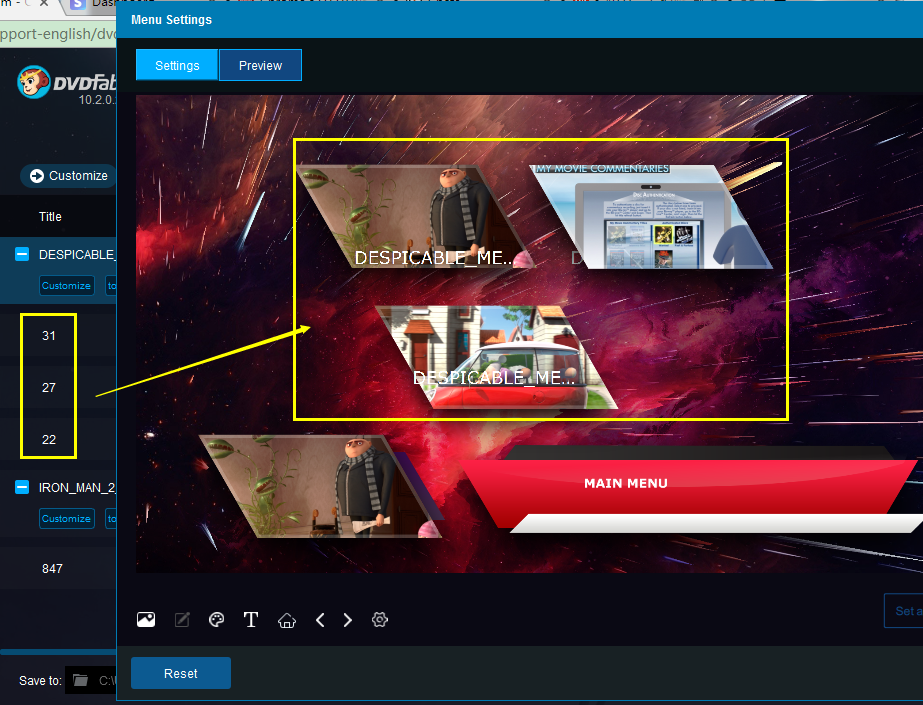Collapse the DESPICABLE_ME title group
The width and height of the screenshot is (923, 705).
point(22,254)
